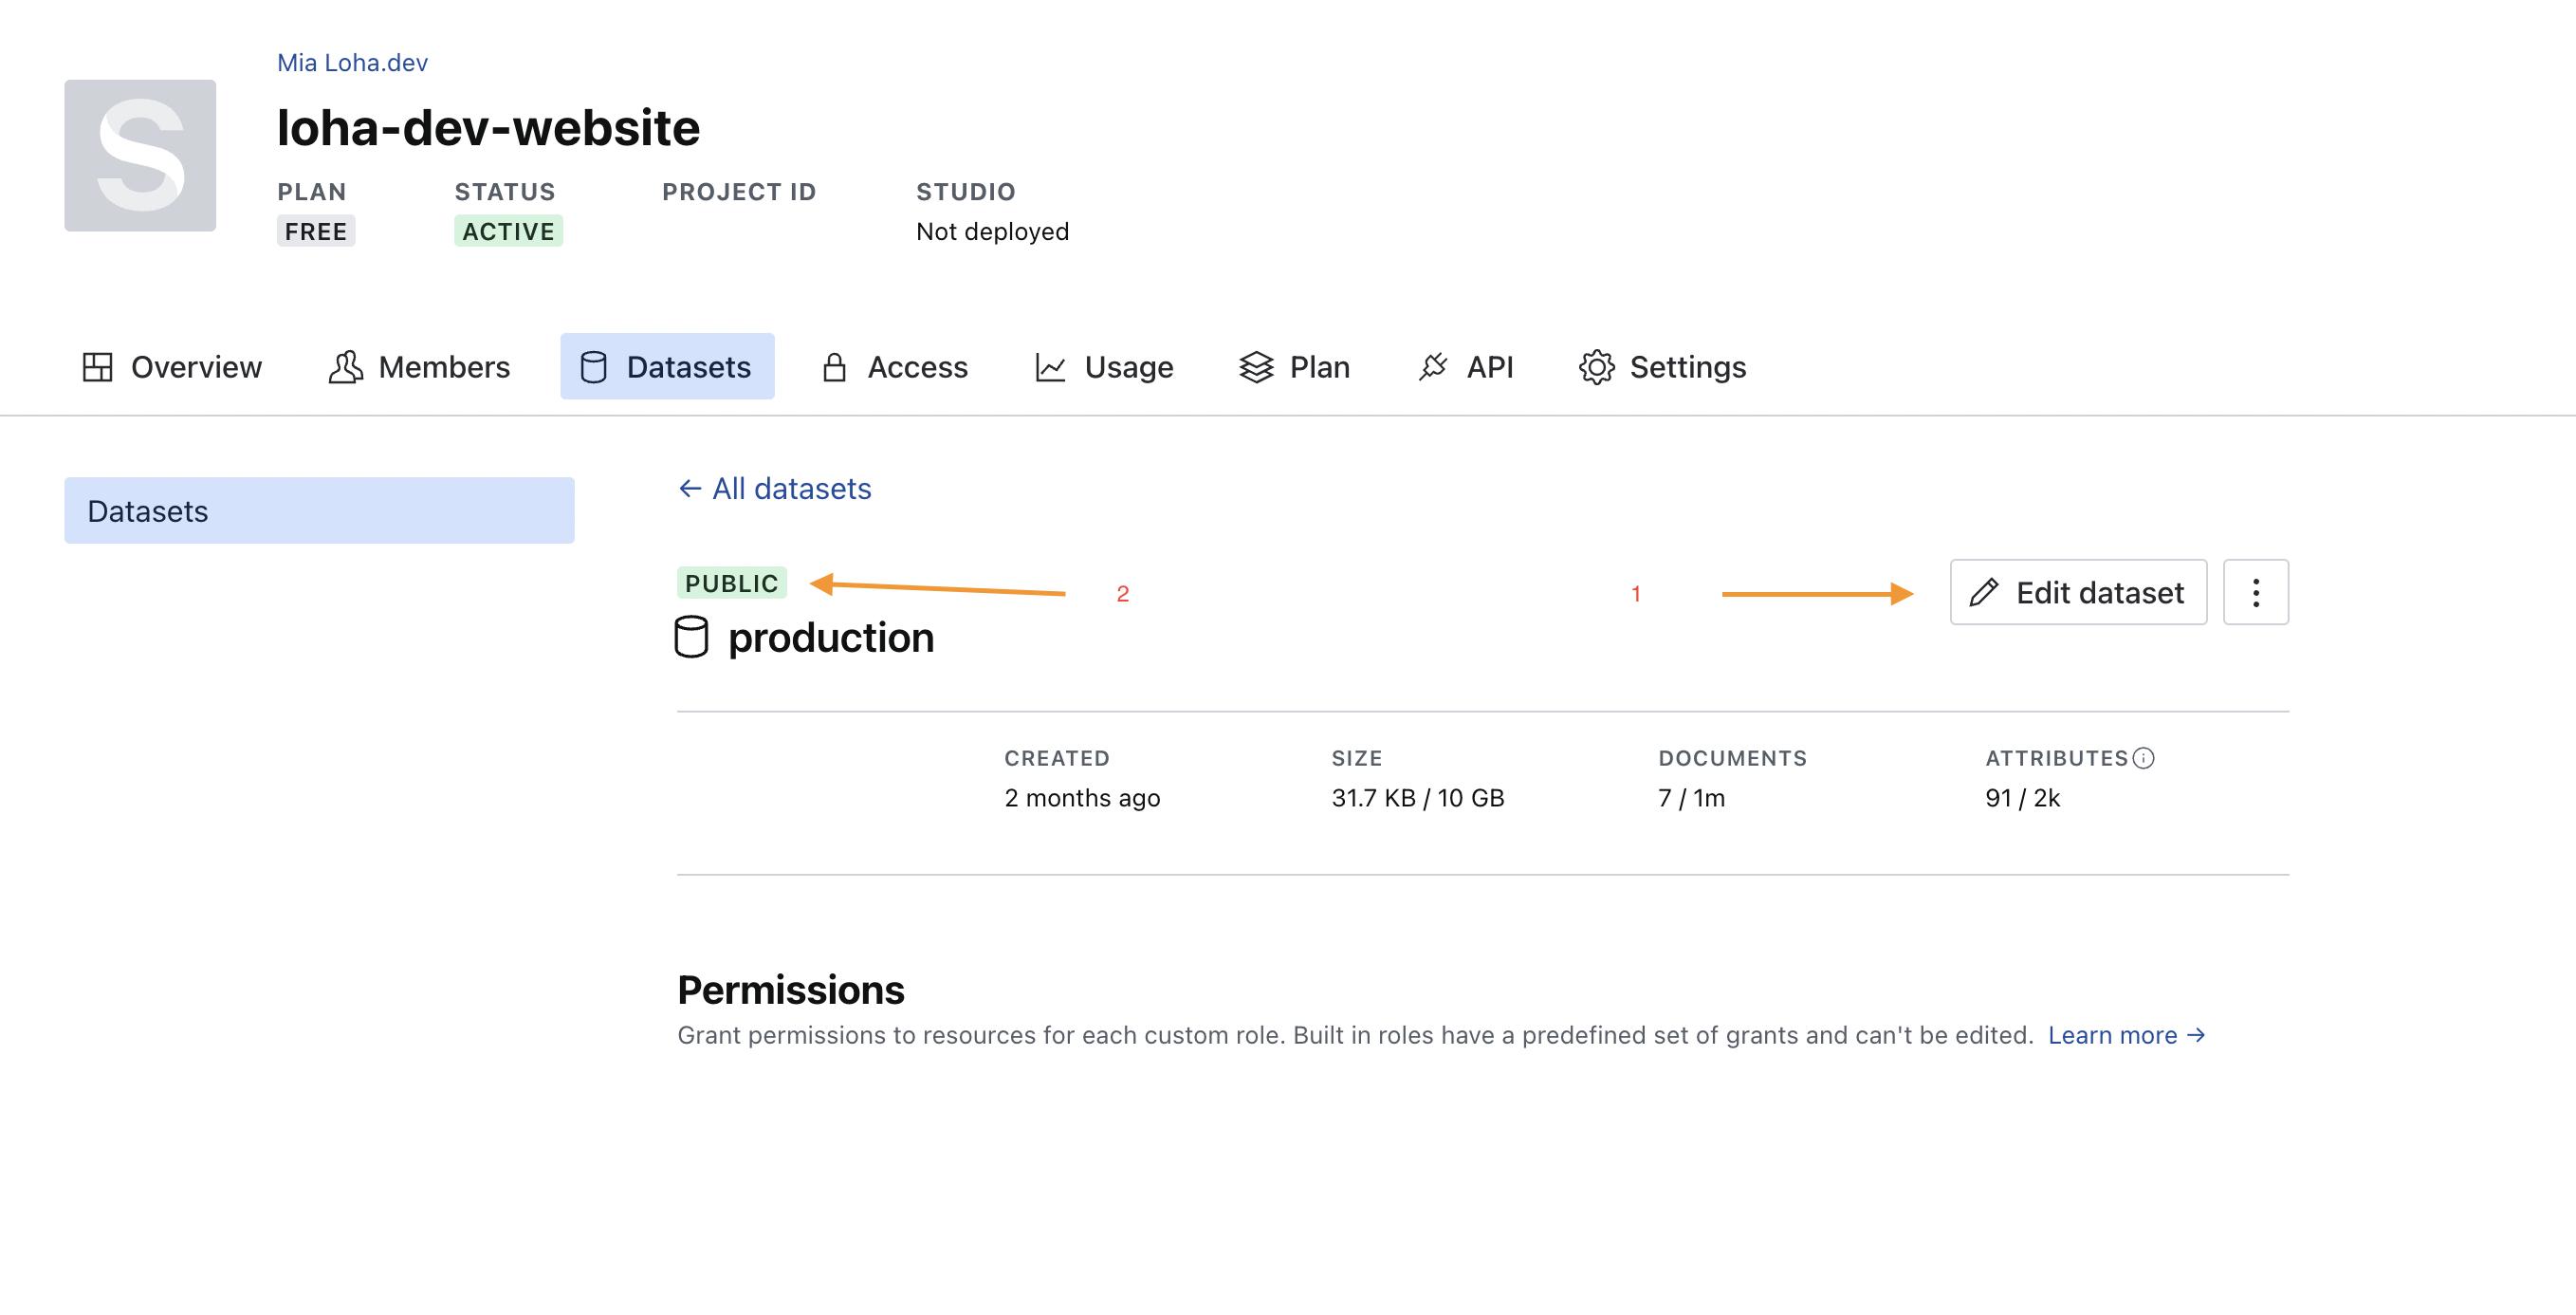
Task: Click the Datasets cylinder icon in tab
Action: click(x=593, y=367)
